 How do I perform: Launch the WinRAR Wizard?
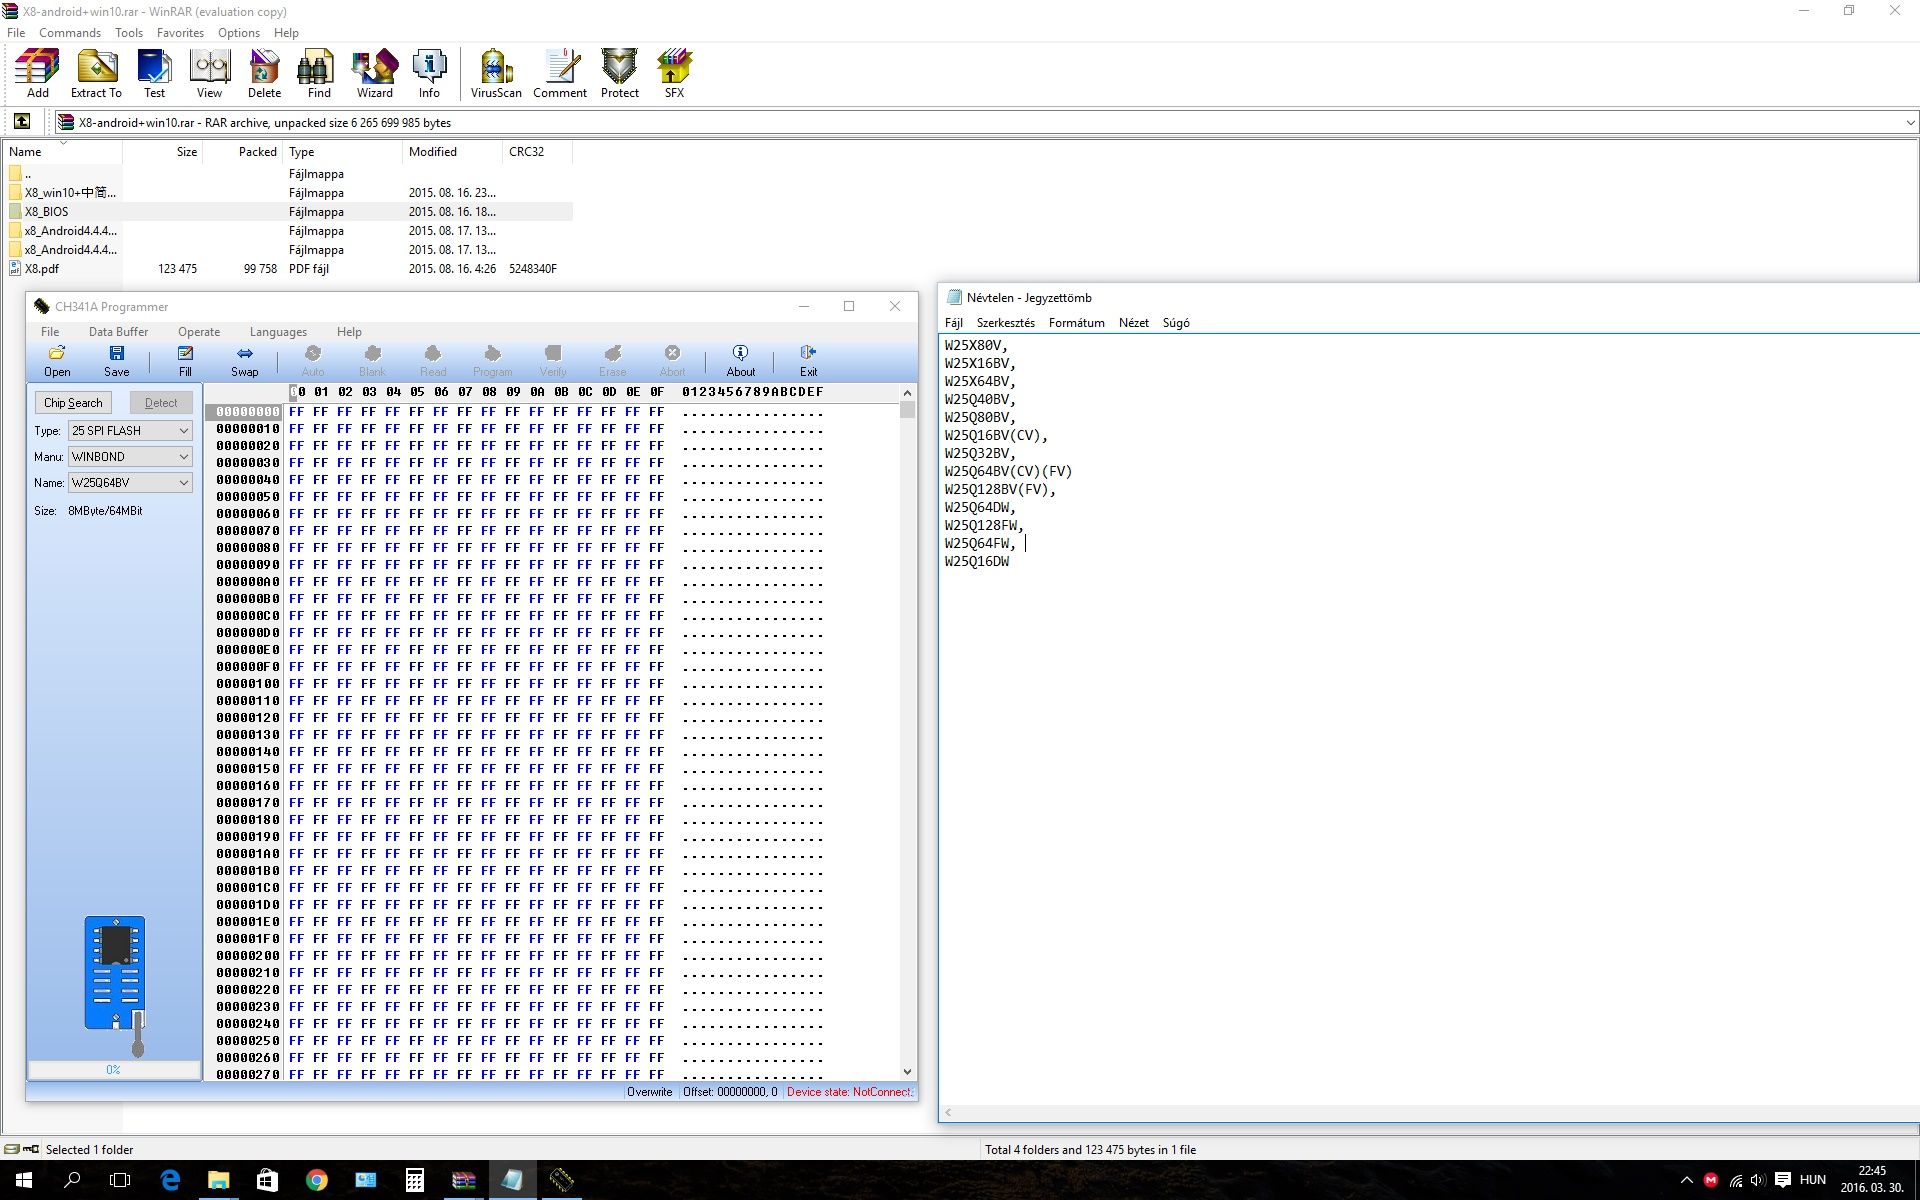pos(374,74)
